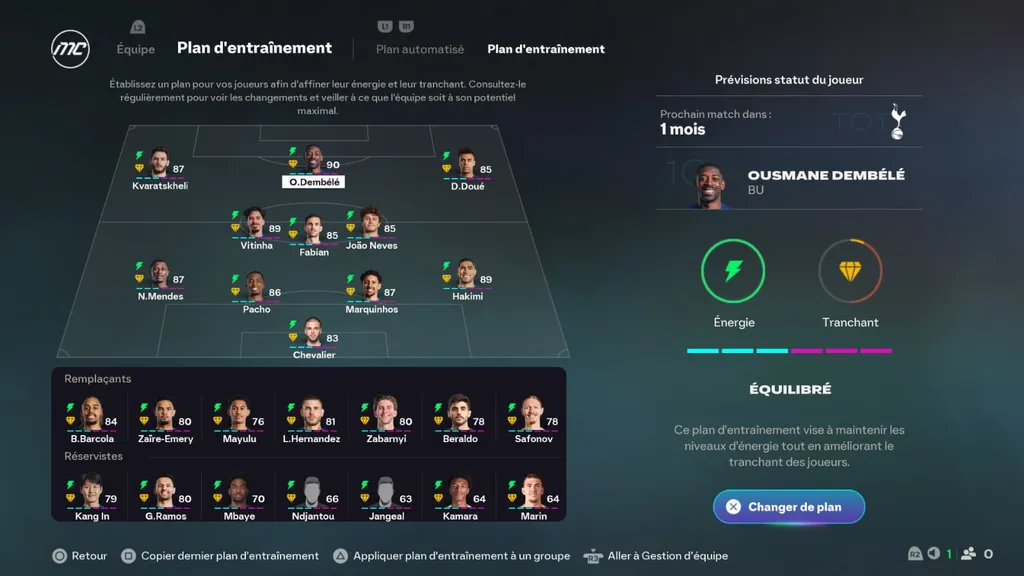Select goalkeeper Chevalier on the pitch

click(x=313, y=339)
